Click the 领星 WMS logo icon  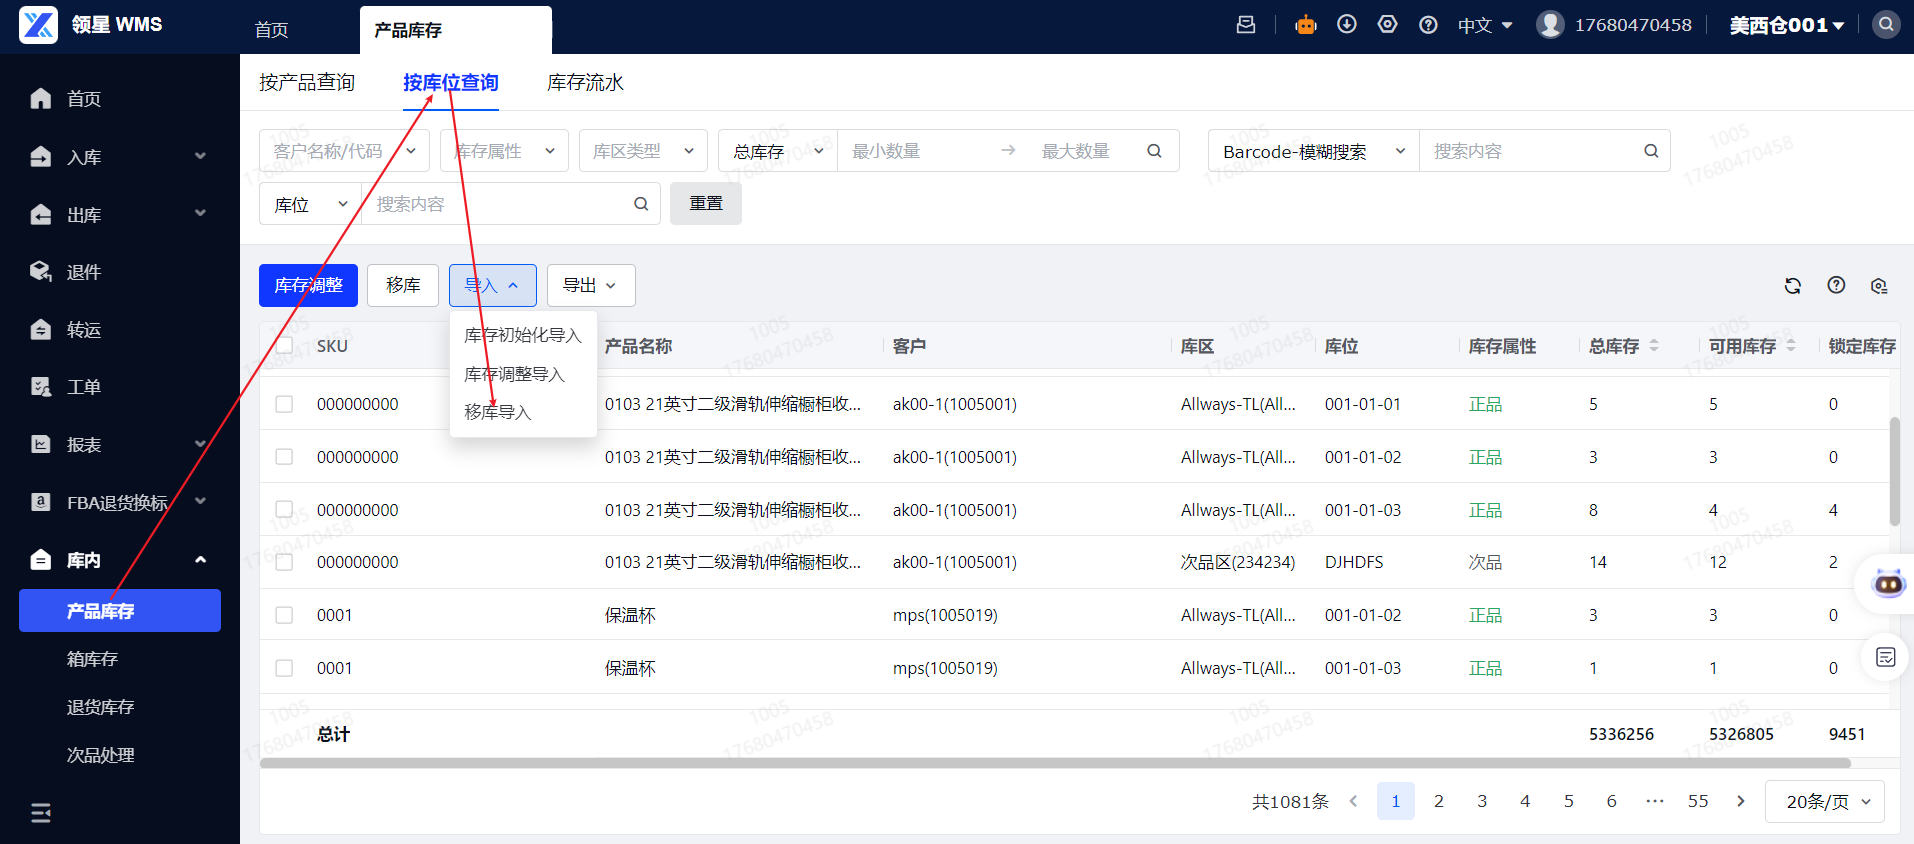point(39,25)
